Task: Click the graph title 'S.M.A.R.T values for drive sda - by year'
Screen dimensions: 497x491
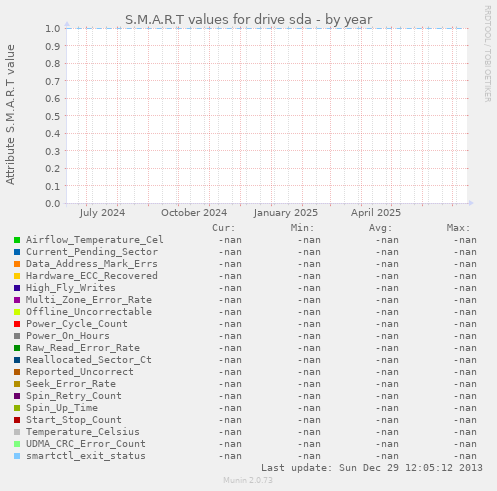Action: tap(249, 20)
